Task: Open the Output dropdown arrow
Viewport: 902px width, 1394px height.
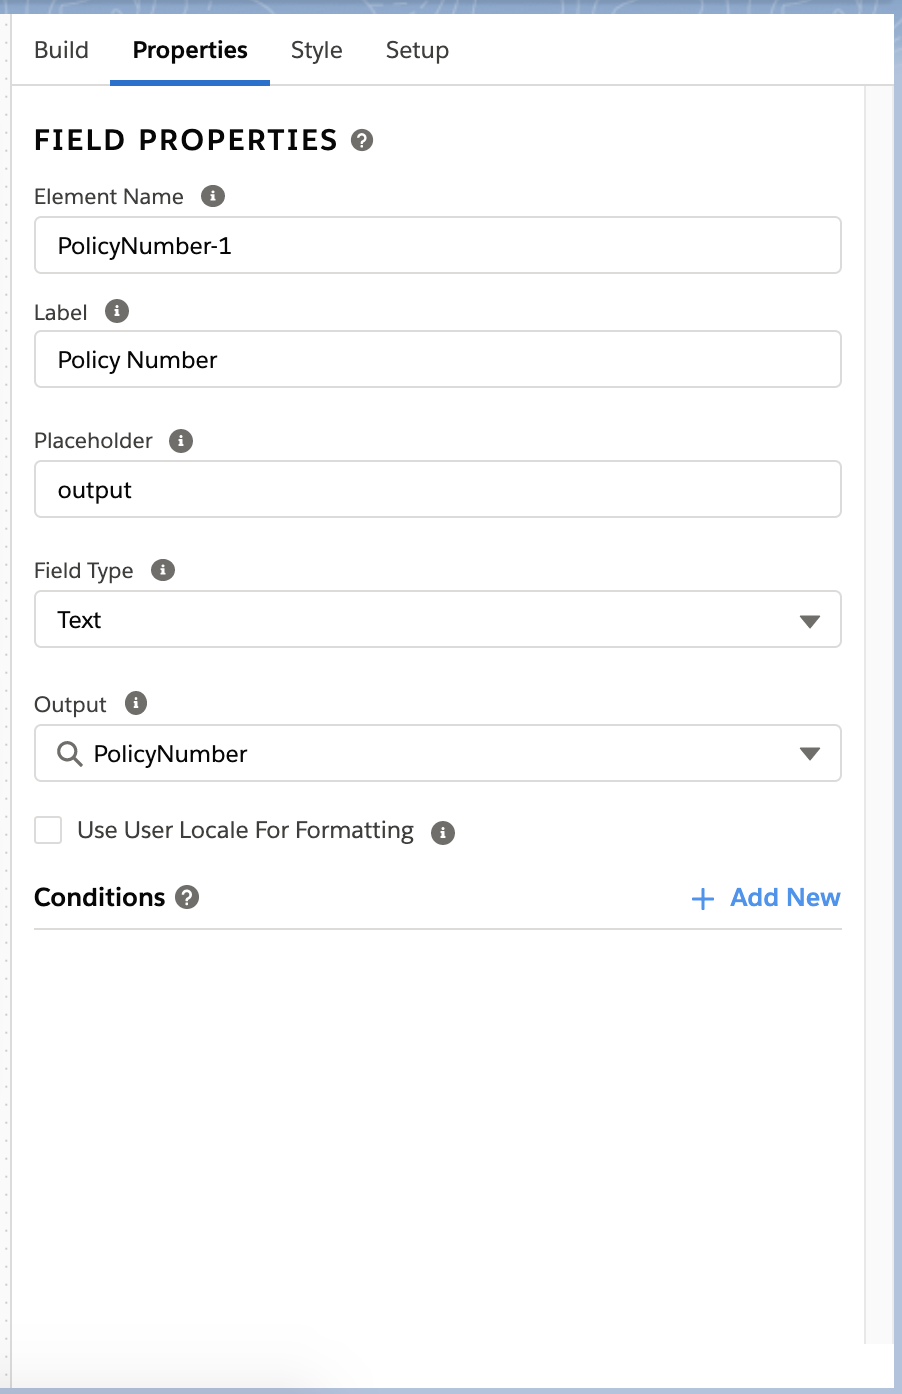Action: (810, 754)
